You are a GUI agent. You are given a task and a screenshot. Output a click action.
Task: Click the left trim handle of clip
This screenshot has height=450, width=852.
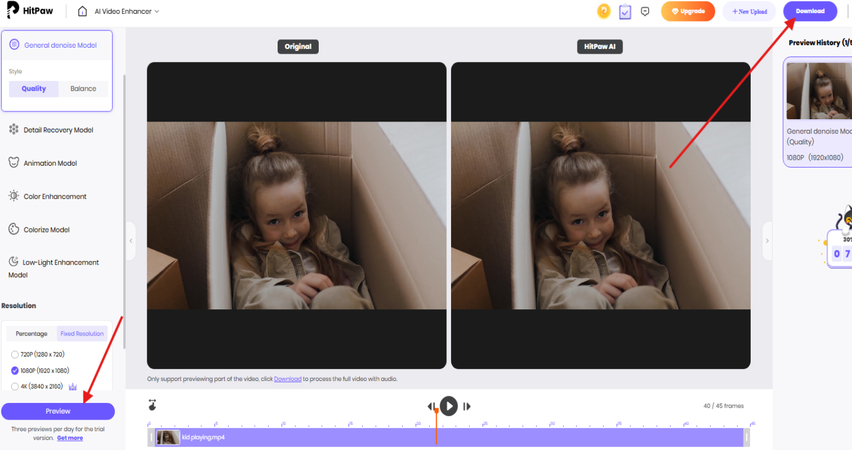point(151,438)
